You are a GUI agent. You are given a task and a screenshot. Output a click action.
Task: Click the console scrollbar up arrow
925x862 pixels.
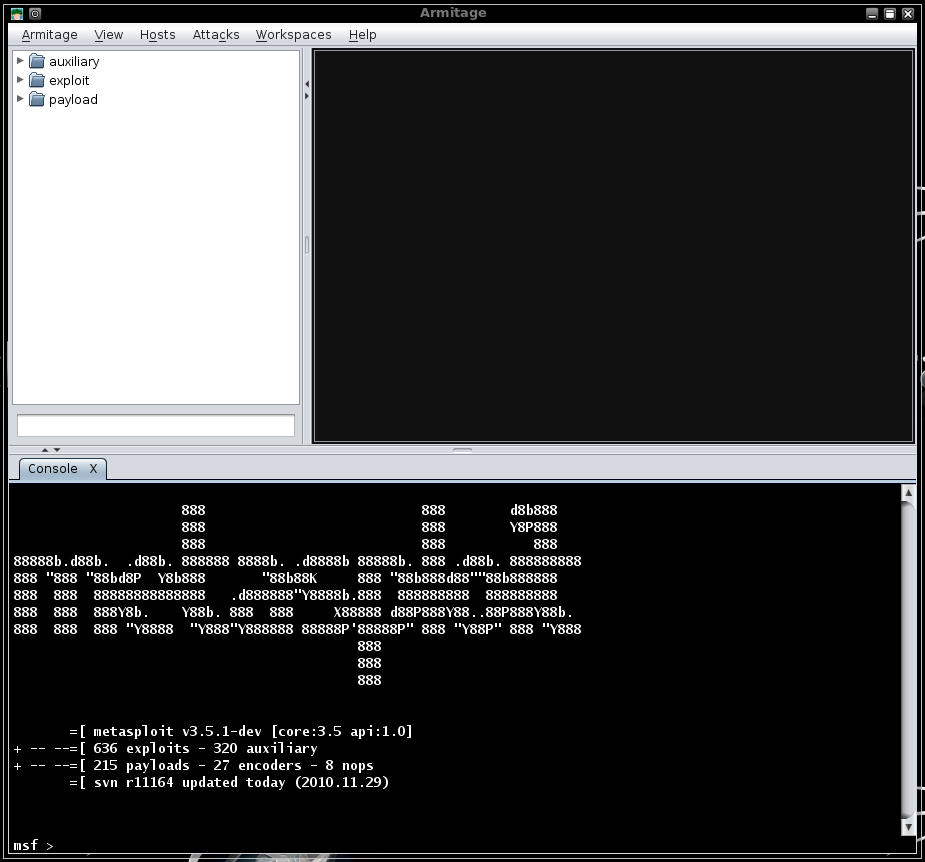point(908,493)
